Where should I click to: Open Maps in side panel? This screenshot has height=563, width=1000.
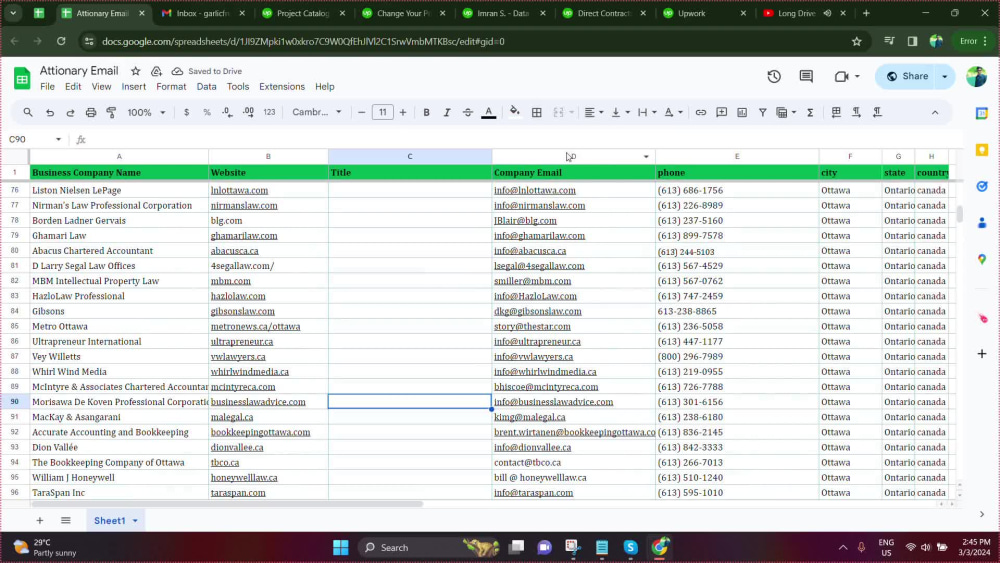(982, 259)
